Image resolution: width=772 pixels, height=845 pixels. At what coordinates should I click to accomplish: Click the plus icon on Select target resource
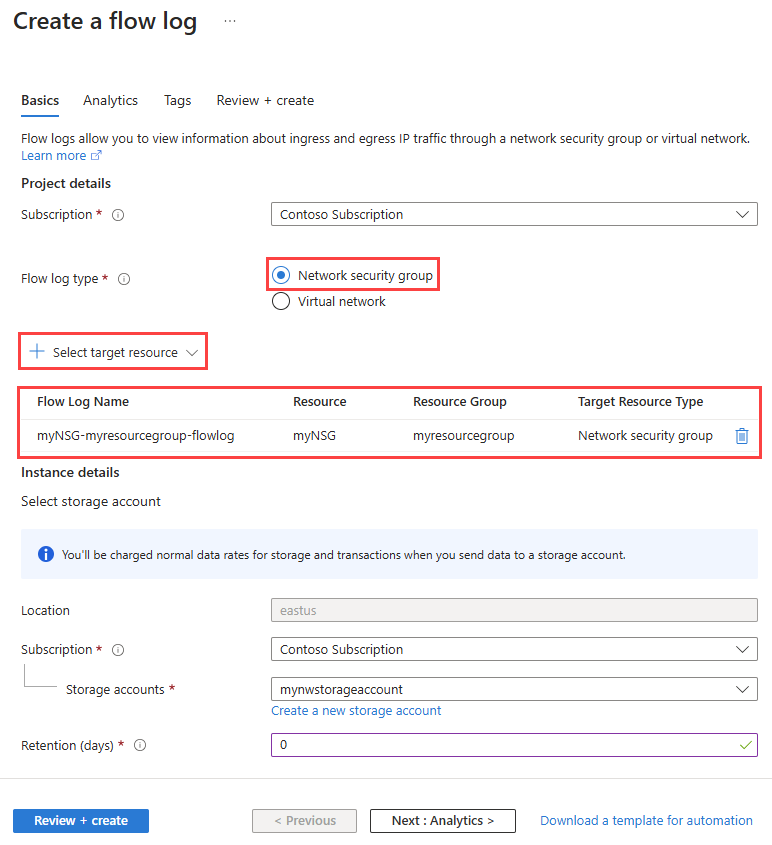36,351
